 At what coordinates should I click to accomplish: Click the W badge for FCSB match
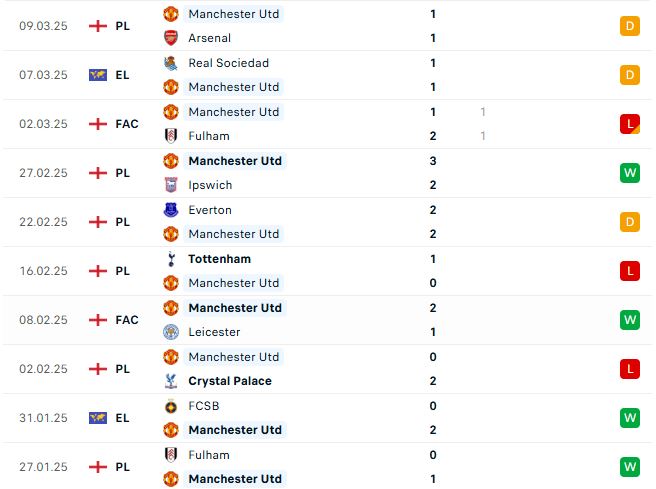630,418
